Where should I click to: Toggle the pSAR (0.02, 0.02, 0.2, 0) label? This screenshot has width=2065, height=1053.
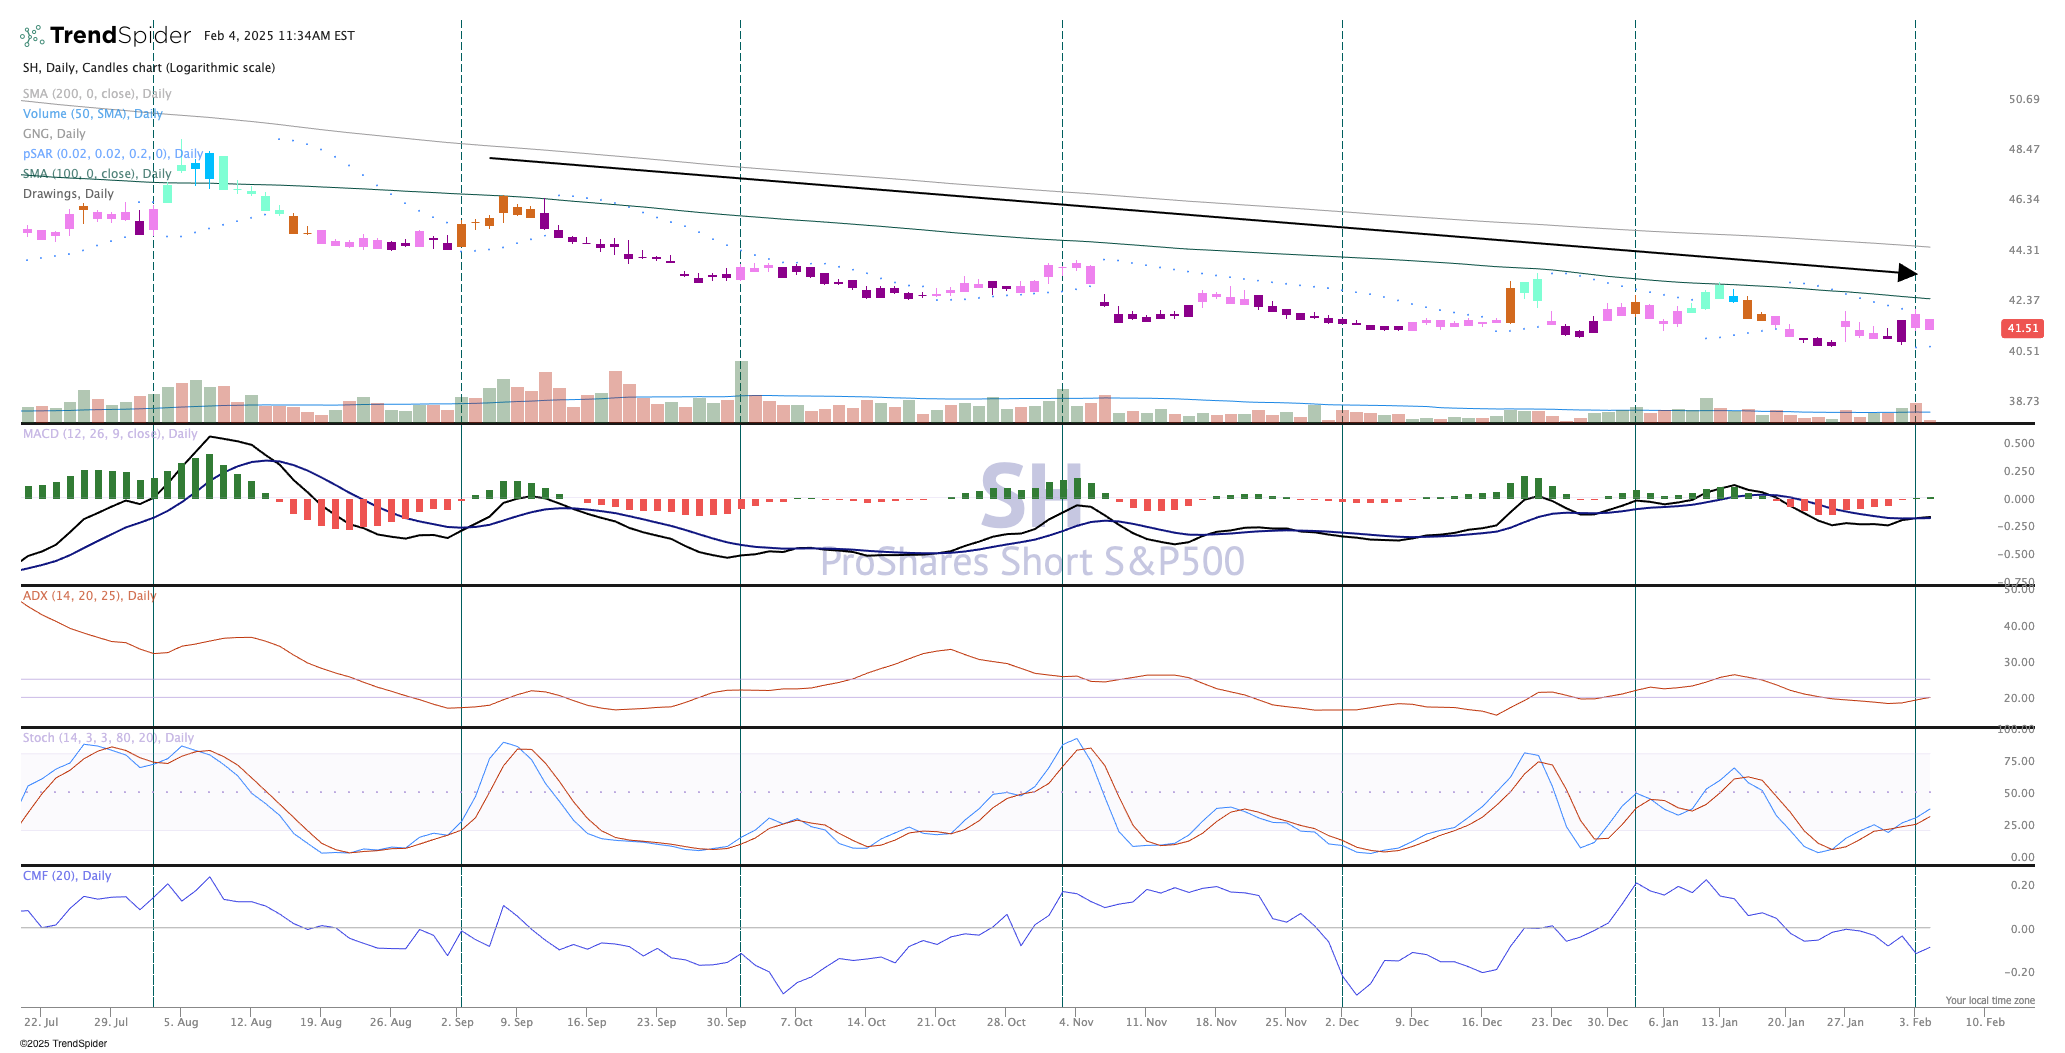tap(112, 154)
